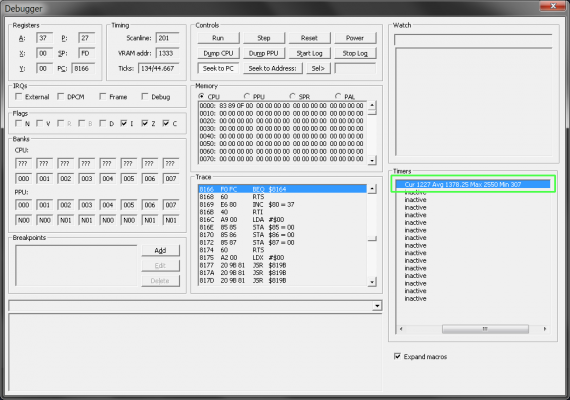Click the Y register field
The width and height of the screenshot is (570, 400).
tap(45, 68)
